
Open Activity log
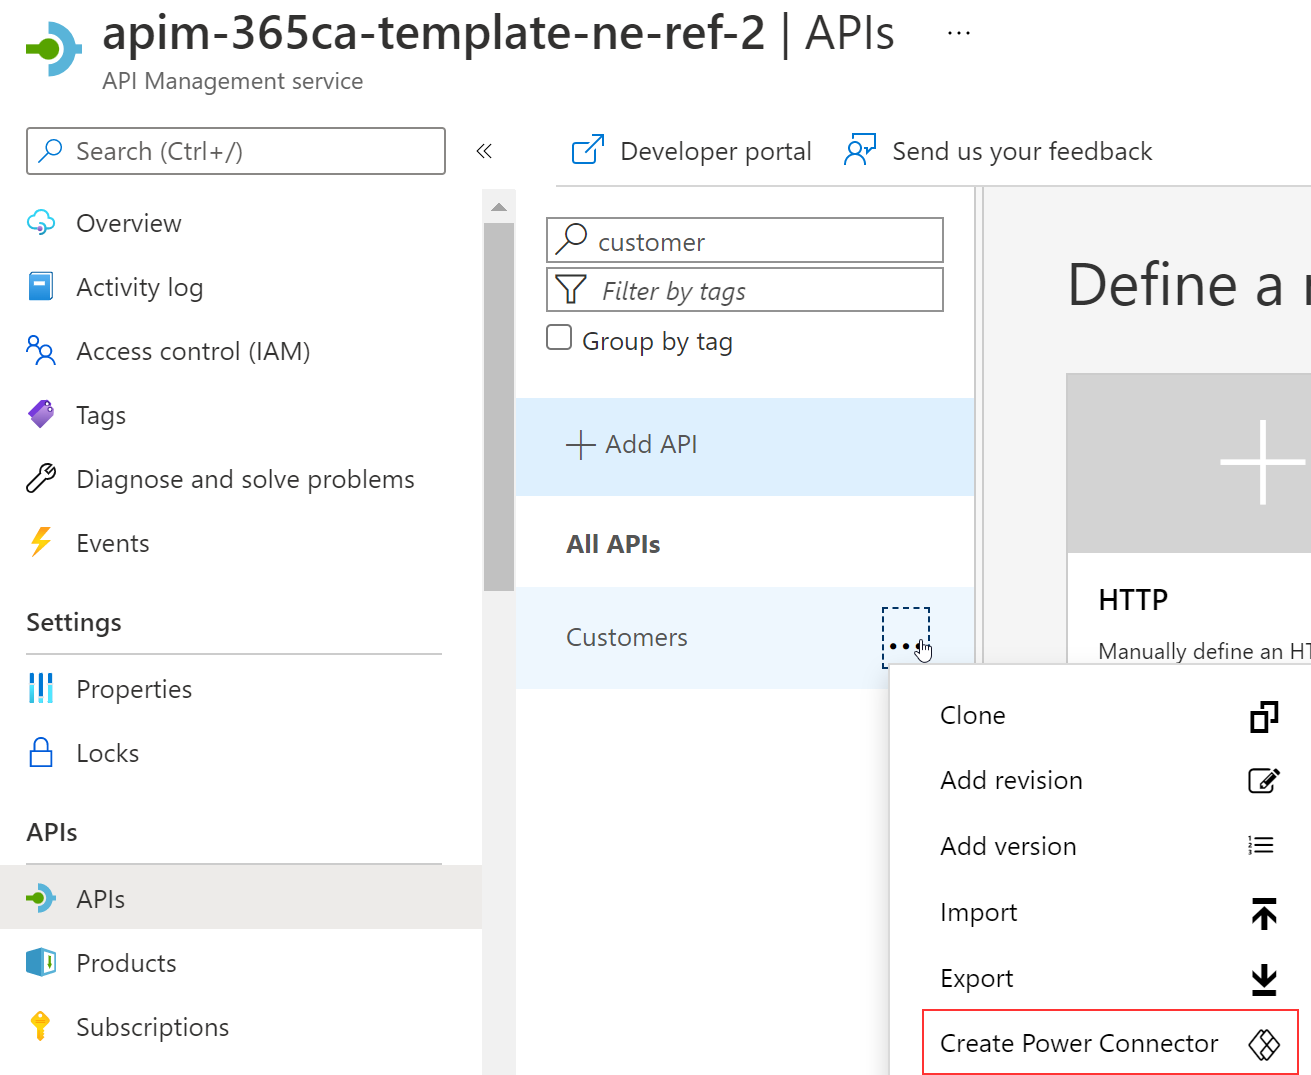140,287
